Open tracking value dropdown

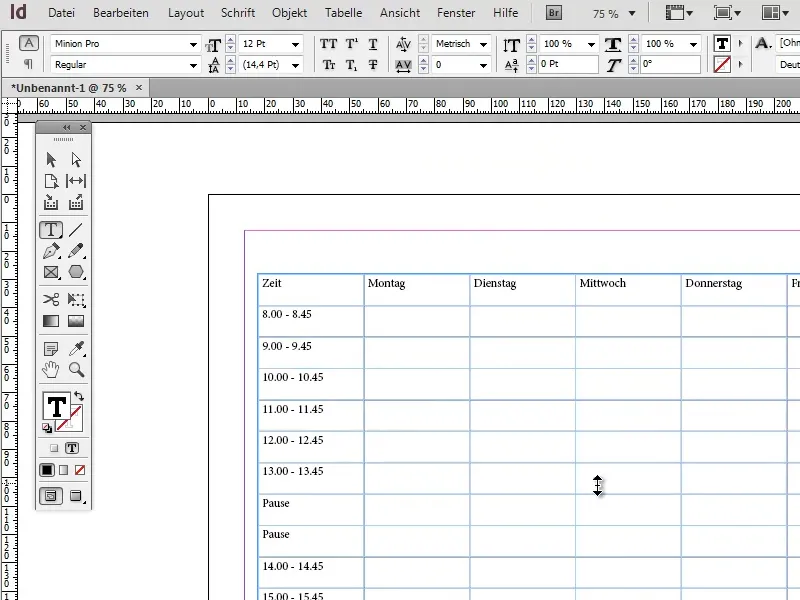(x=483, y=65)
